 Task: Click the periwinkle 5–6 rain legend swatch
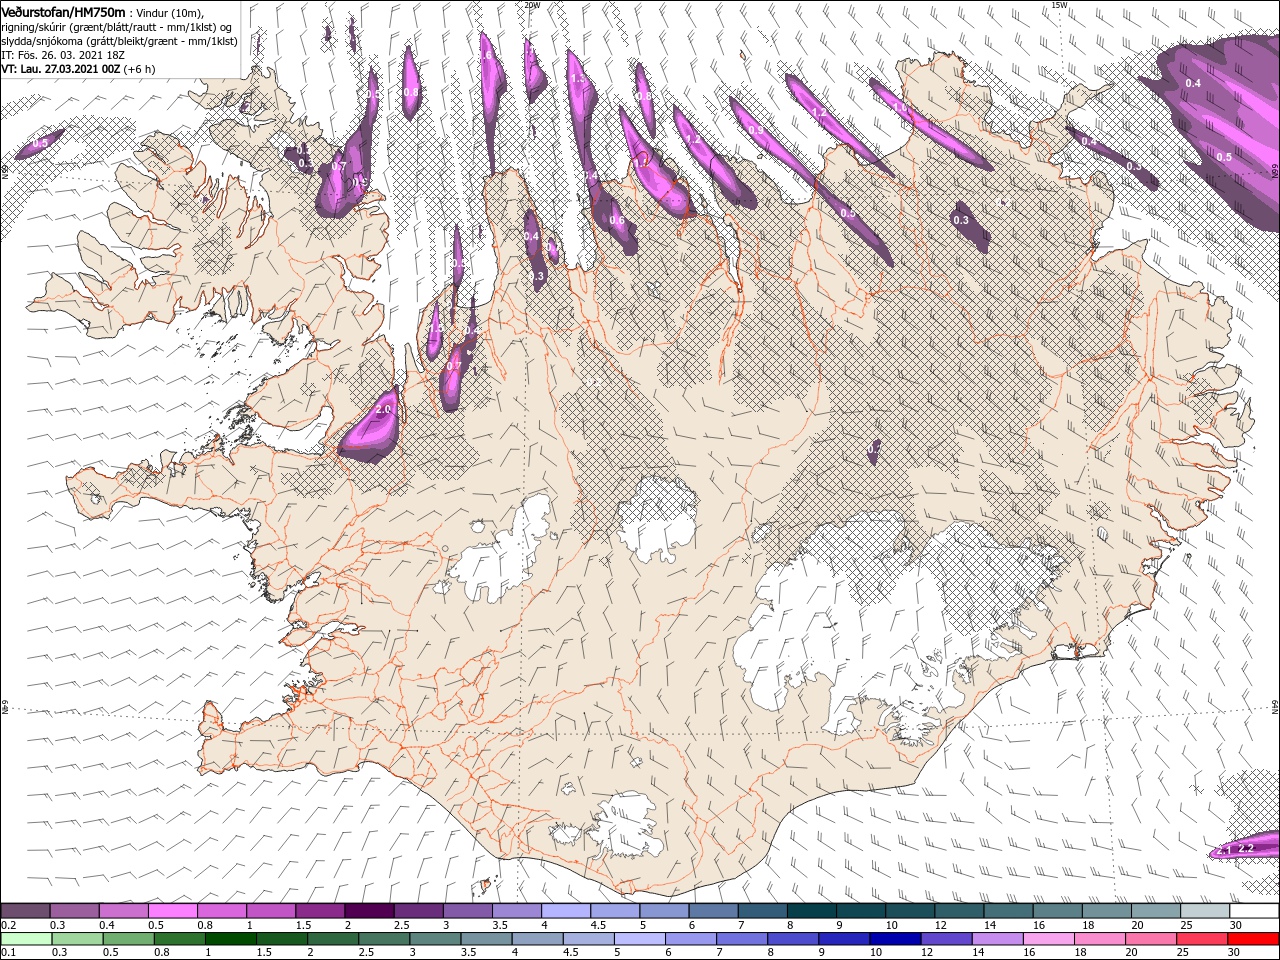coord(640,939)
